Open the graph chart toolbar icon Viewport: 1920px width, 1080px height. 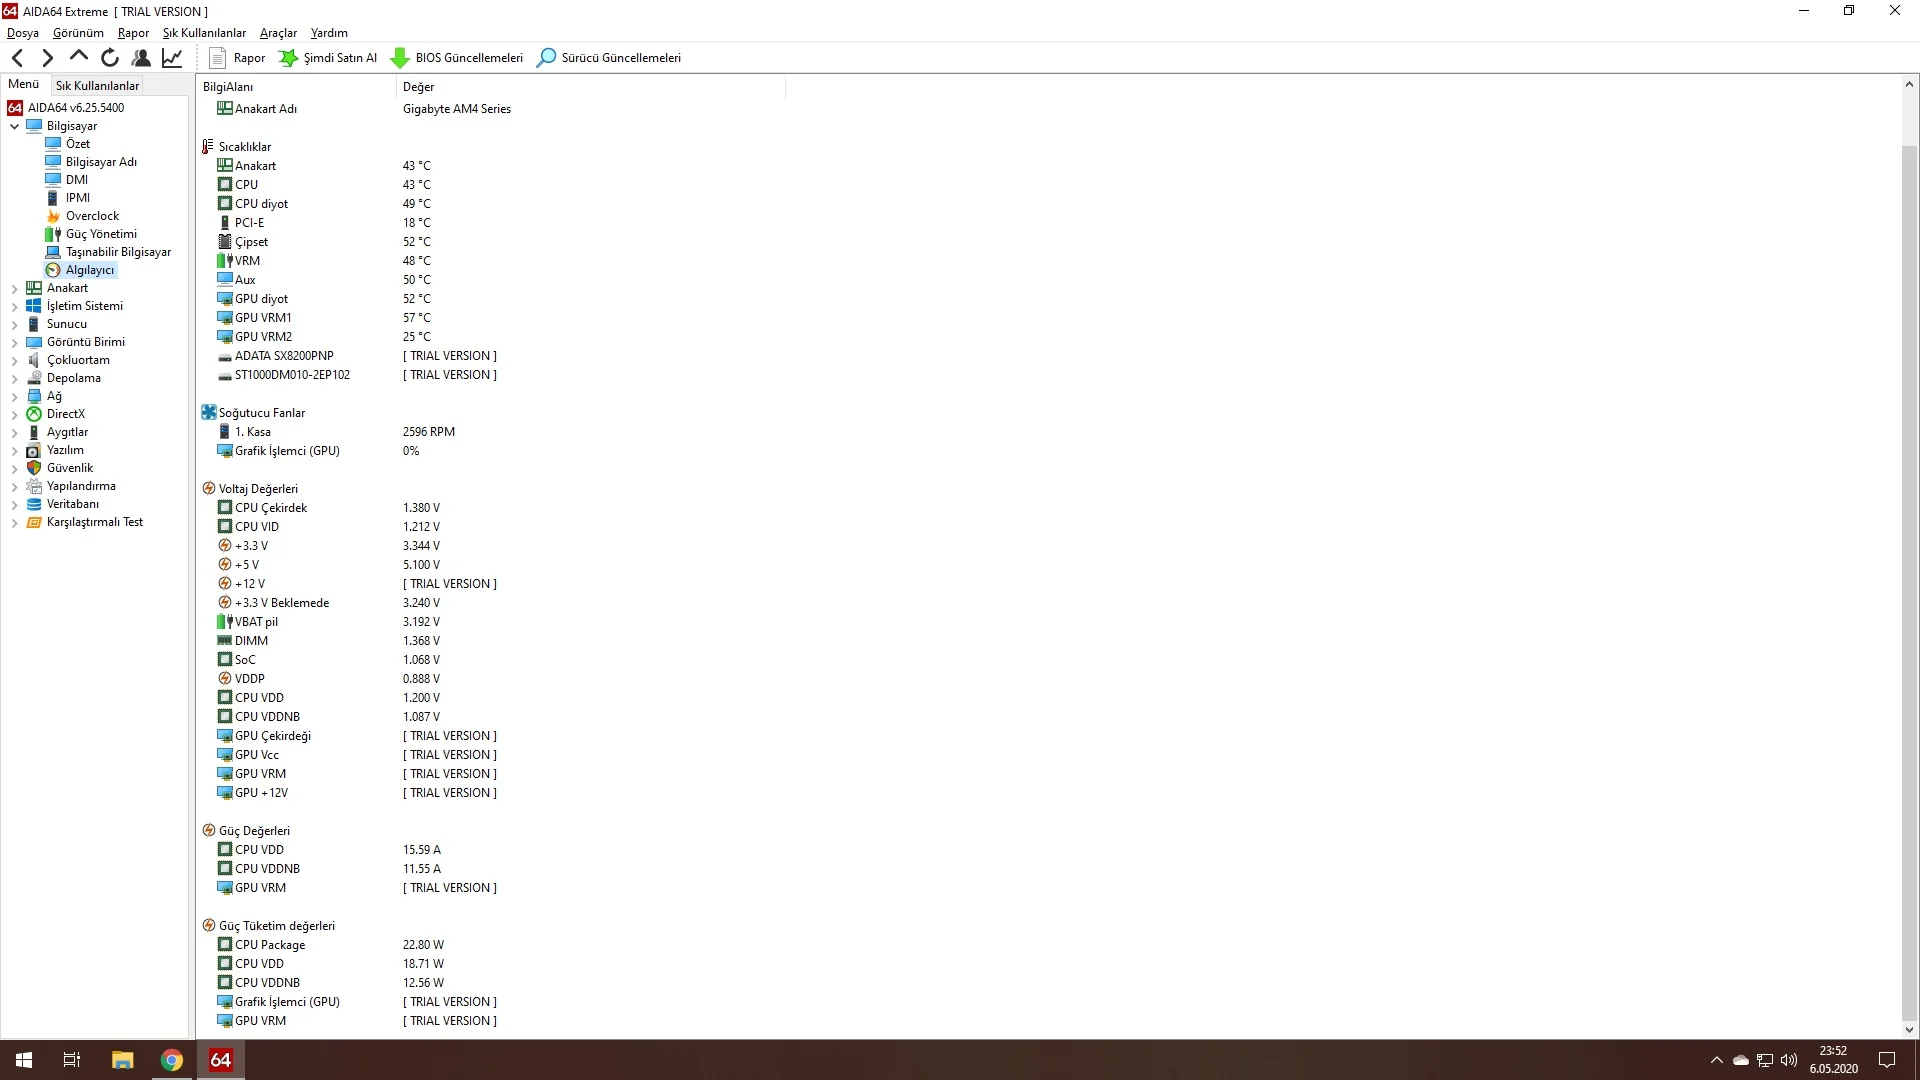(x=172, y=58)
